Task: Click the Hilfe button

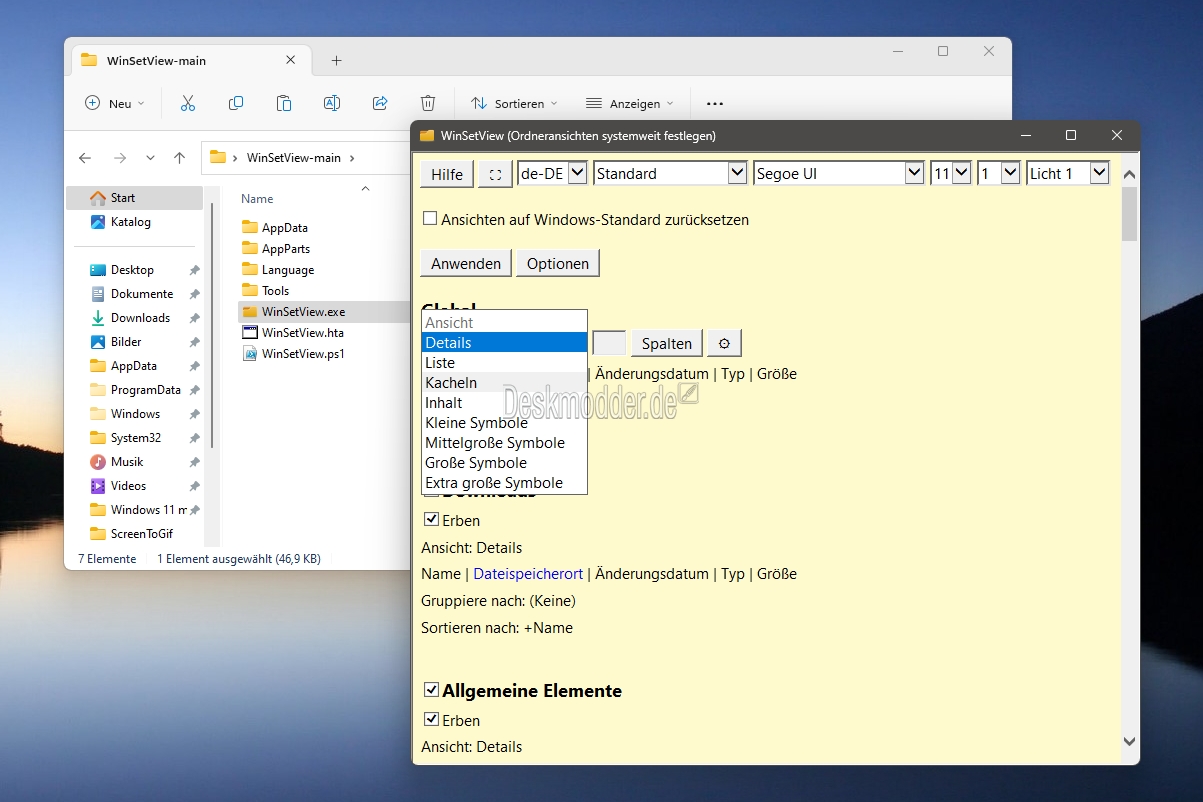Action: (x=447, y=174)
